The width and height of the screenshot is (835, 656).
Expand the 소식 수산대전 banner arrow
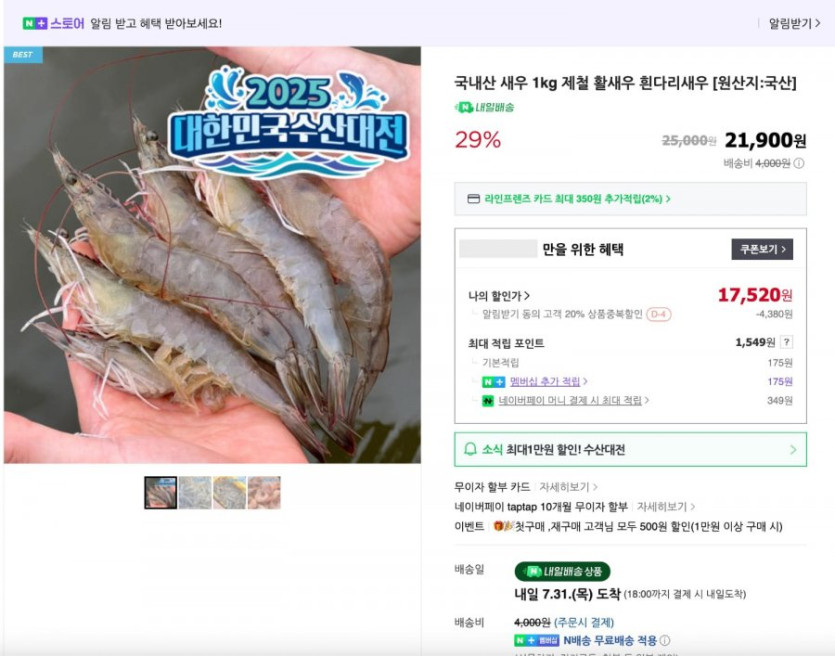tap(793, 450)
